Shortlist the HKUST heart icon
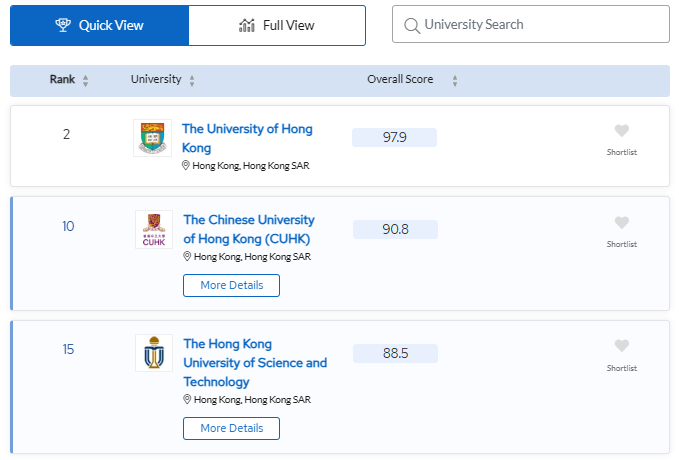This screenshot has width=679, height=460. pyautogui.click(x=622, y=346)
